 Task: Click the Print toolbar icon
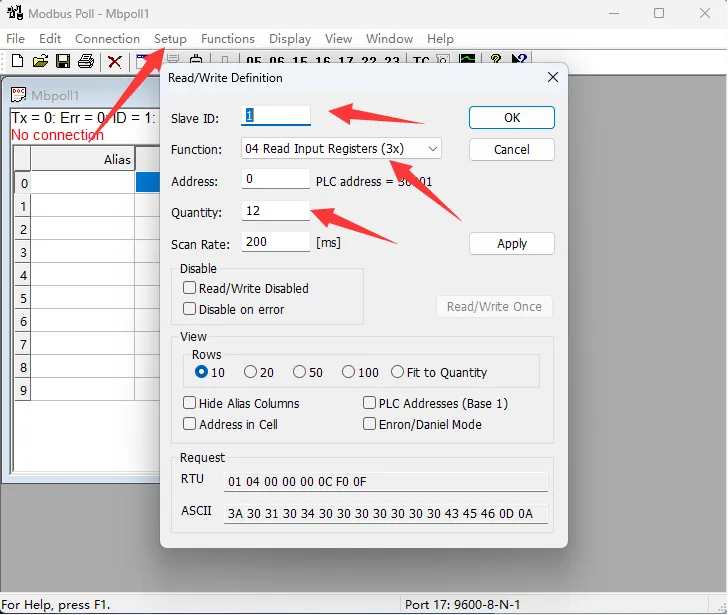[x=86, y=61]
